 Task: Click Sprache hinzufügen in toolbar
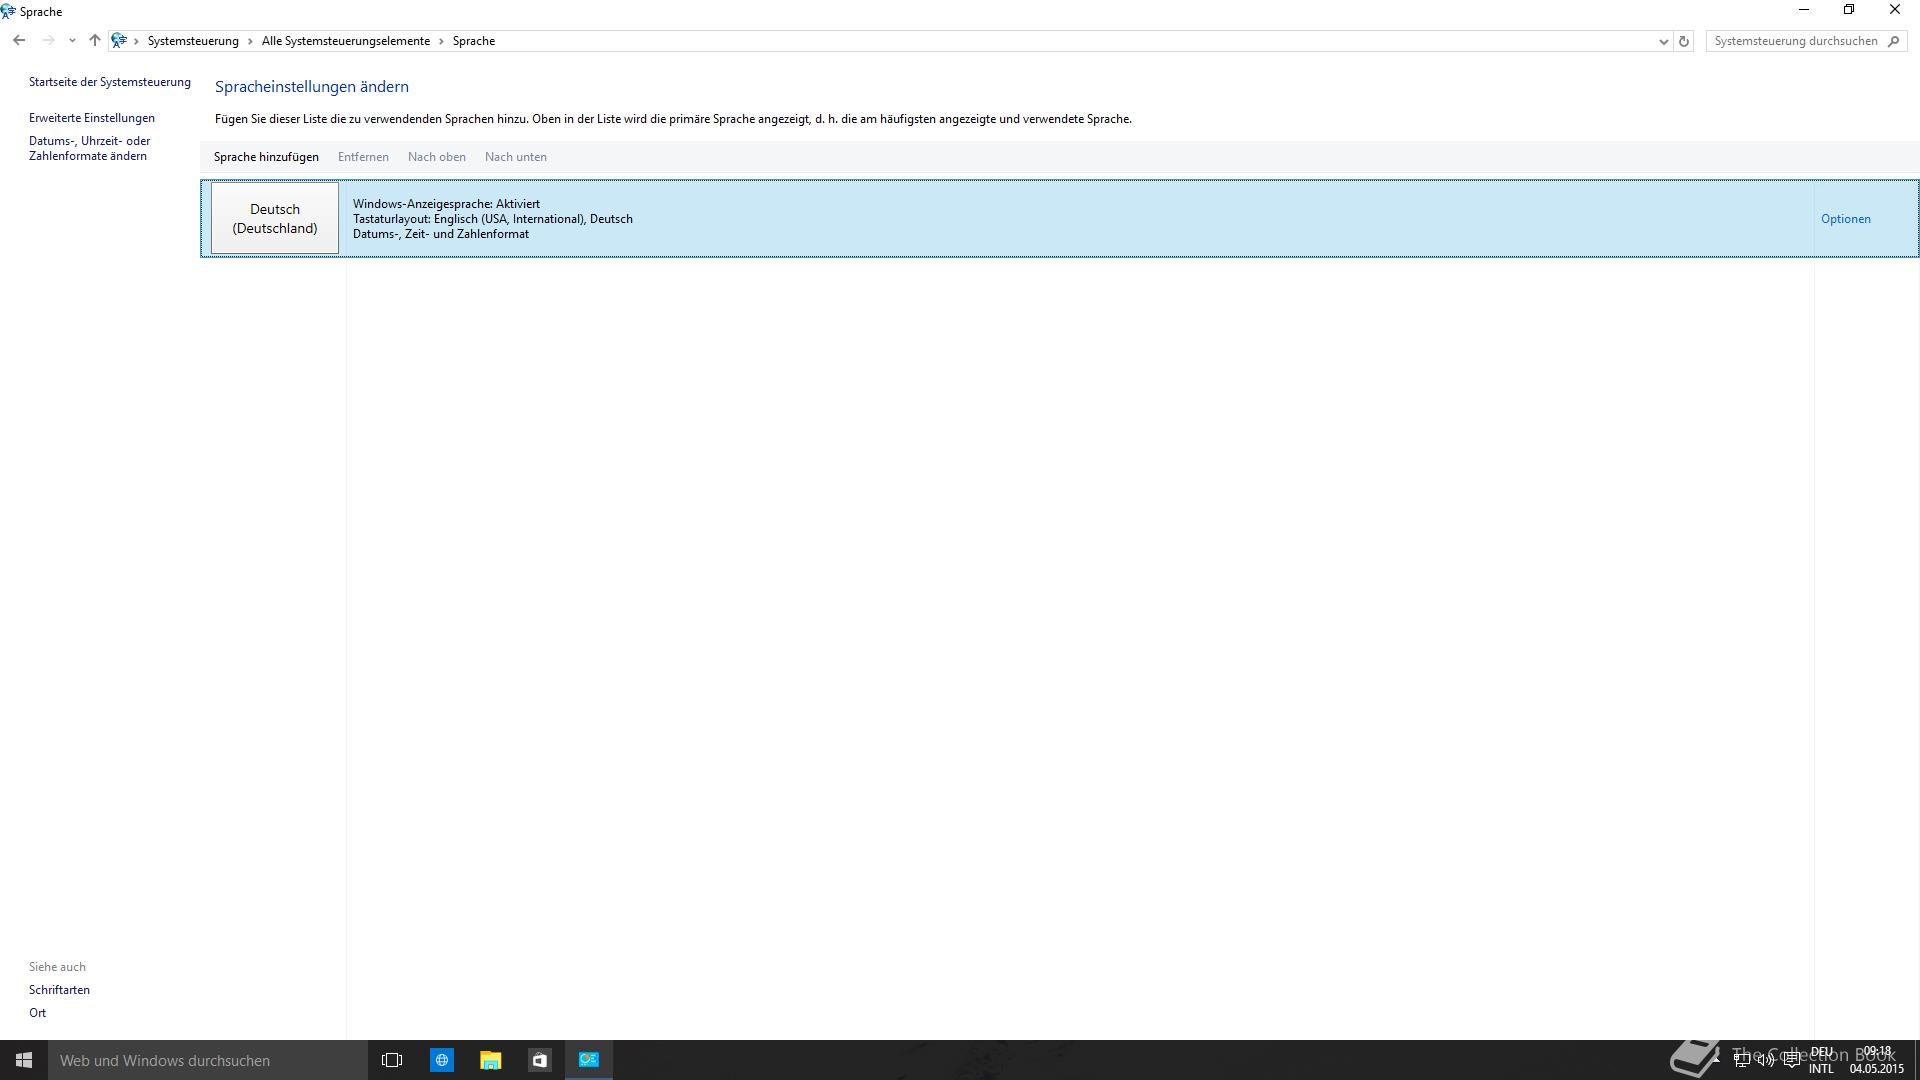point(266,157)
